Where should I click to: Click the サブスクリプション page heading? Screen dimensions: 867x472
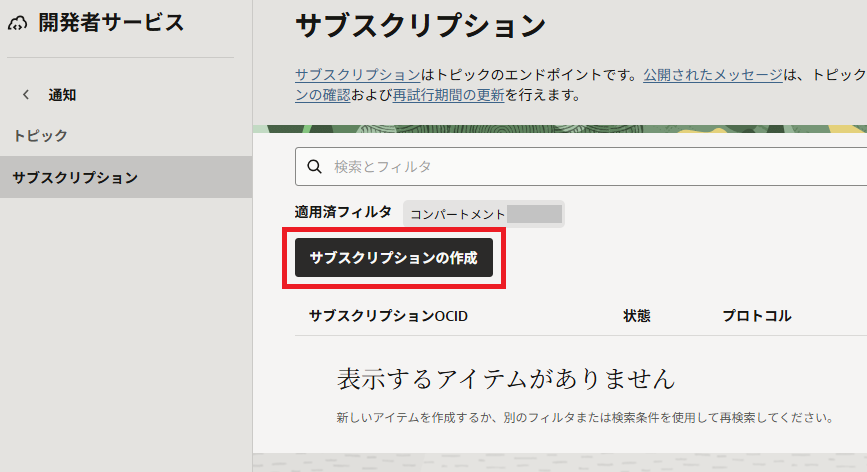click(420, 26)
